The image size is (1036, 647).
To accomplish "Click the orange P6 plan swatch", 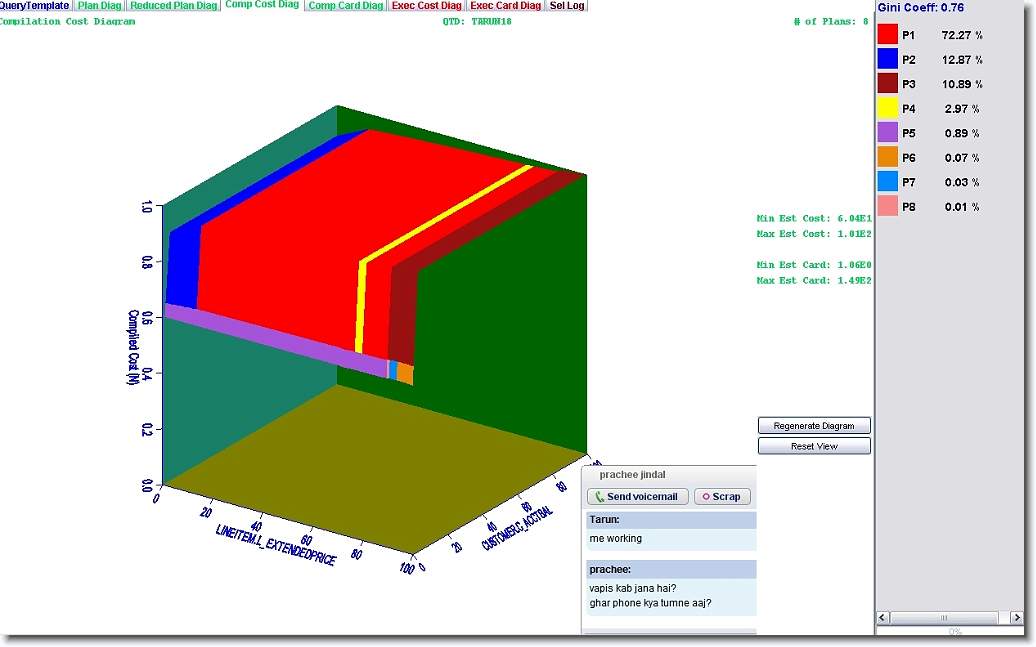I will click(x=887, y=158).
